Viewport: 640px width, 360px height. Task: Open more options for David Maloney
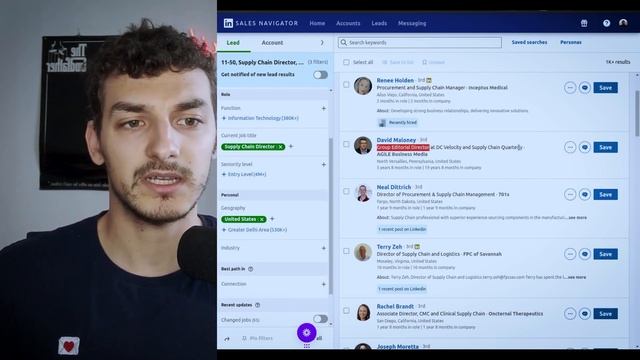[x=570, y=147]
